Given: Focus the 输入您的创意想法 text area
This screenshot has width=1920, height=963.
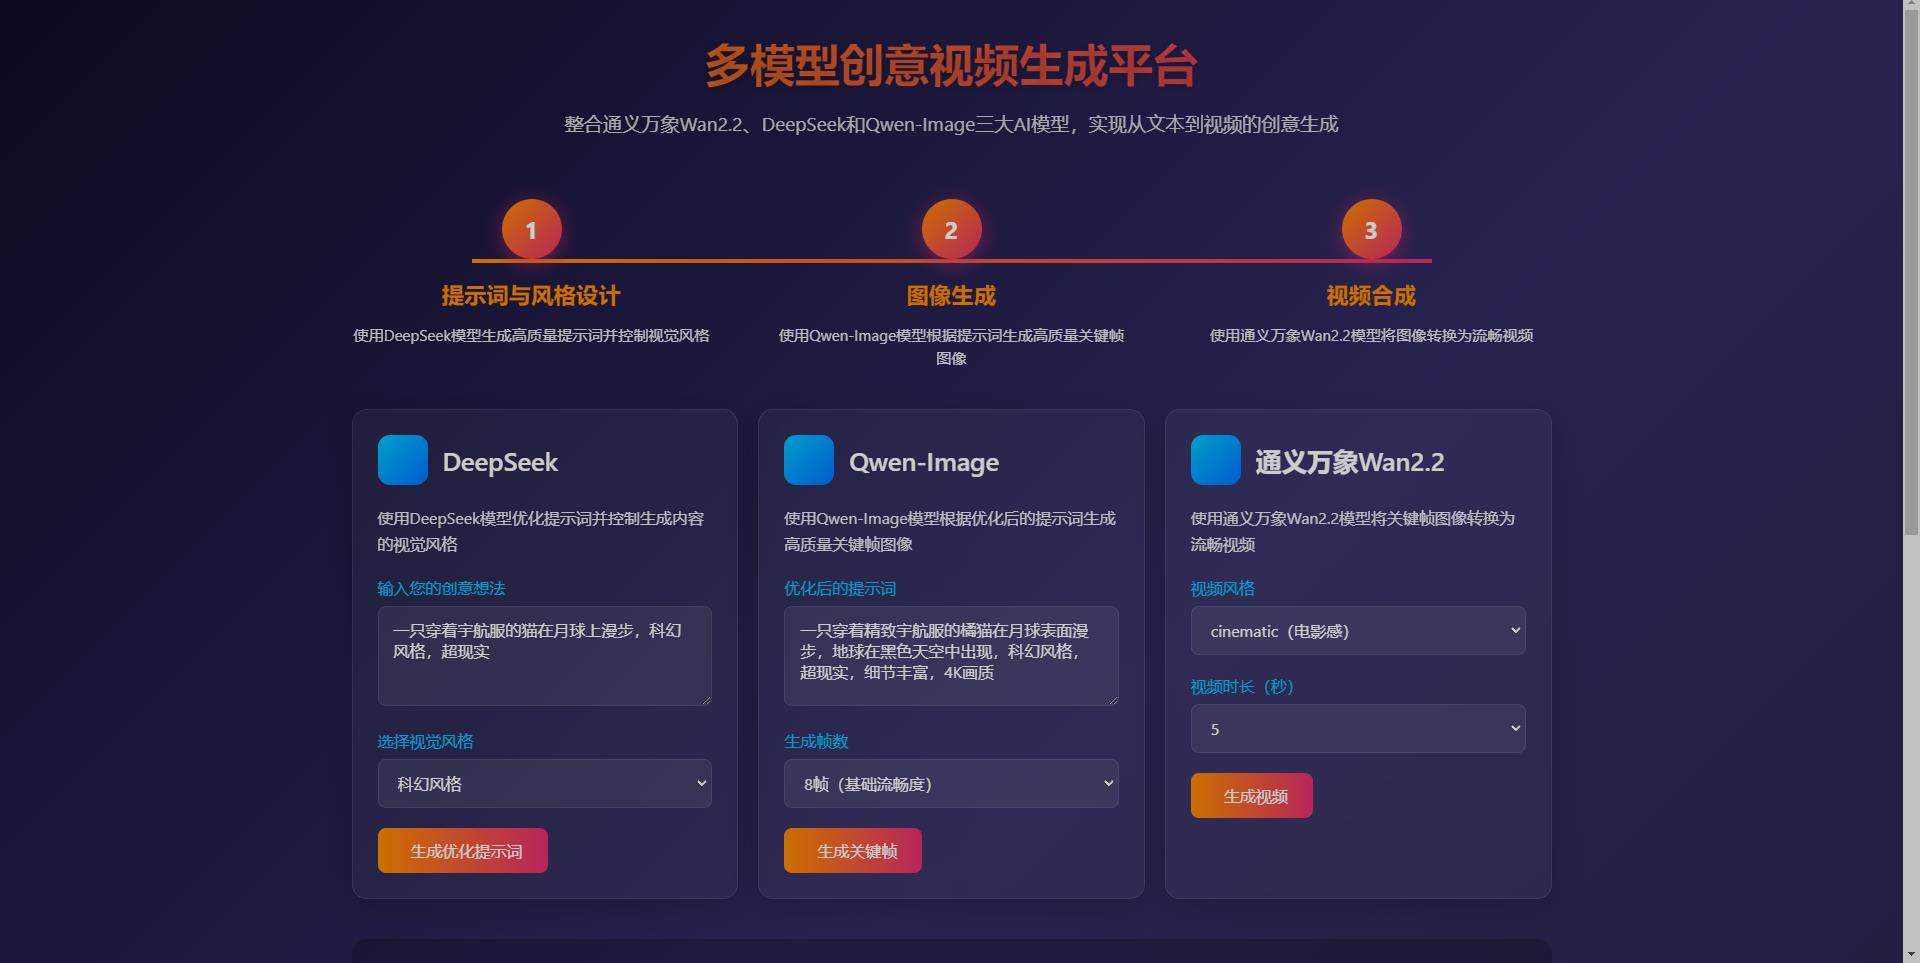Looking at the screenshot, I should 545,656.
